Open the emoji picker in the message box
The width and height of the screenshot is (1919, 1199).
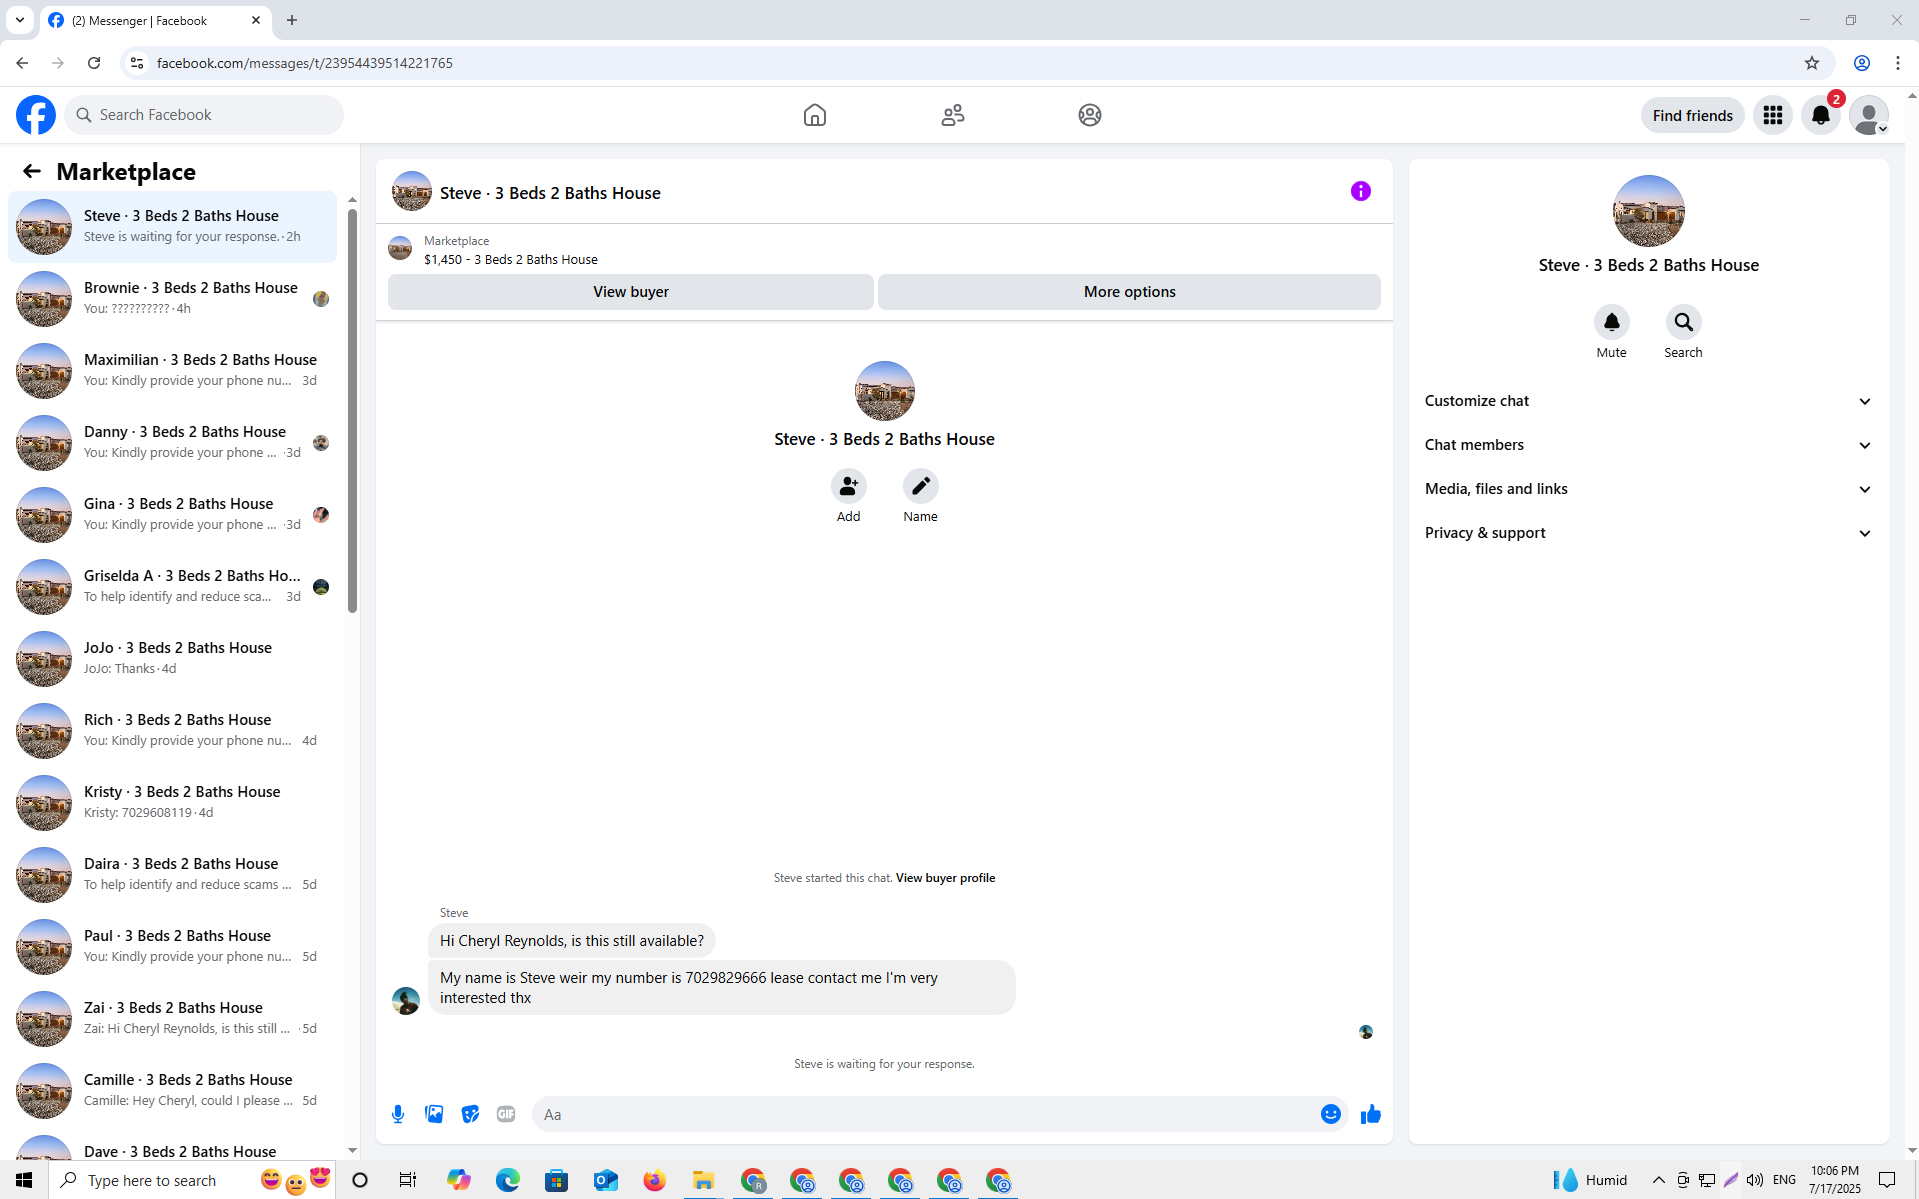(1330, 1114)
